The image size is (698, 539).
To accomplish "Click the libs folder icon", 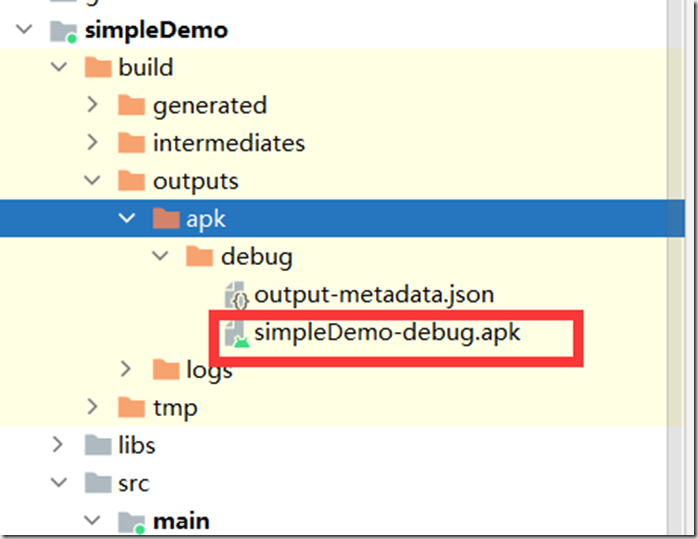I will pos(97,445).
